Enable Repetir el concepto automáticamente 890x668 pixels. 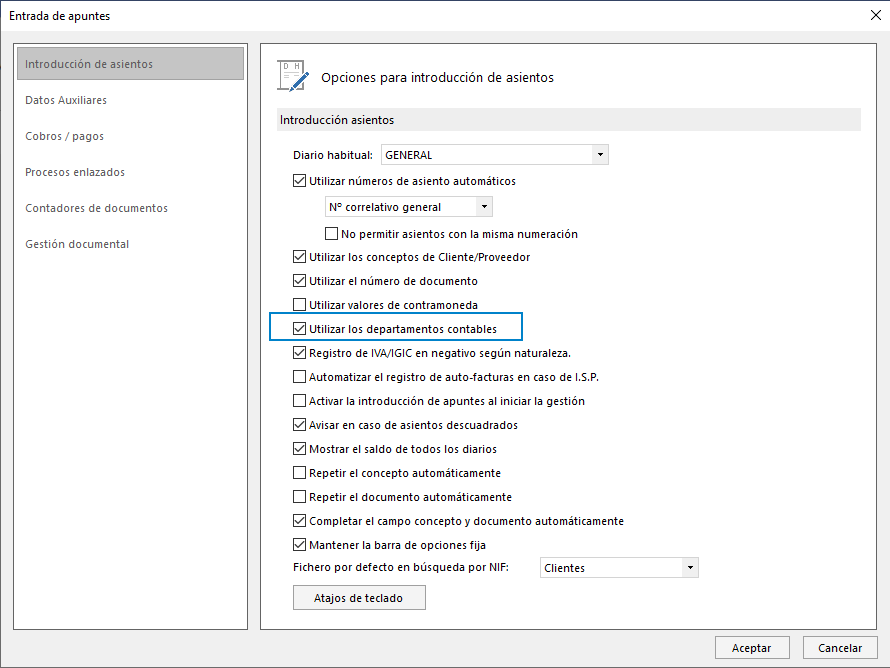pos(299,473)
